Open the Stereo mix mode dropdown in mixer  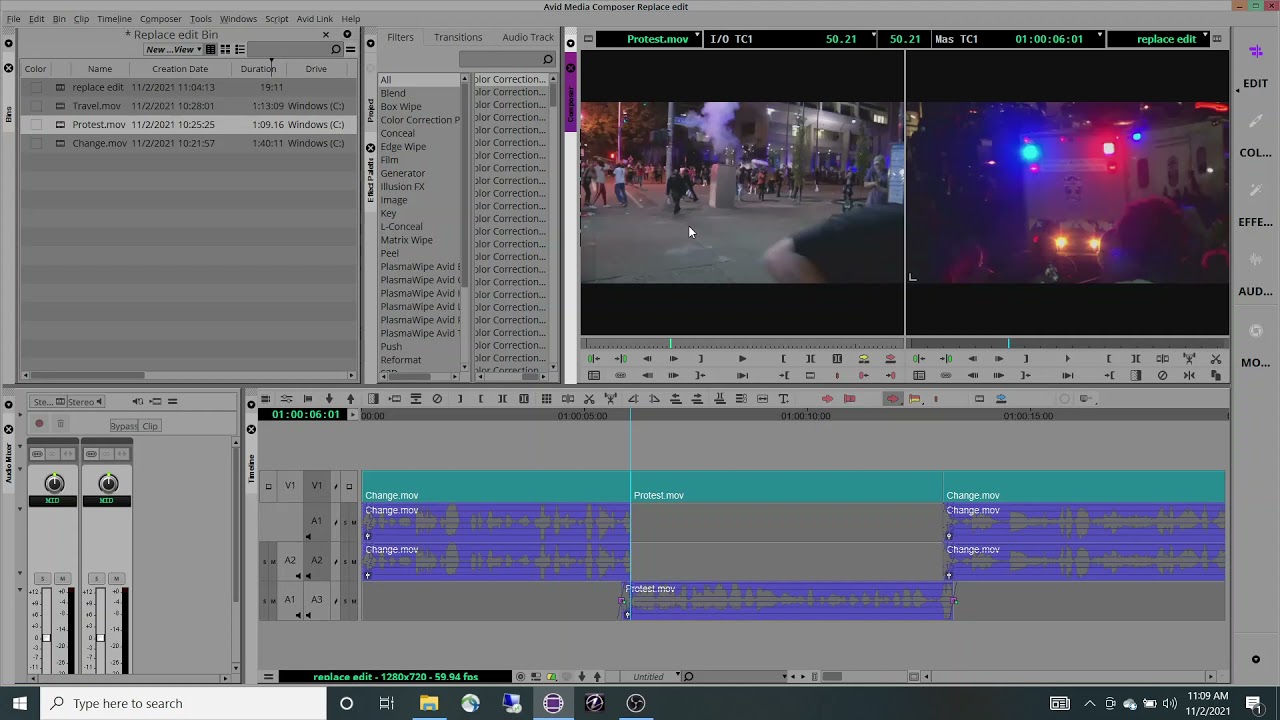click(84, 402)
